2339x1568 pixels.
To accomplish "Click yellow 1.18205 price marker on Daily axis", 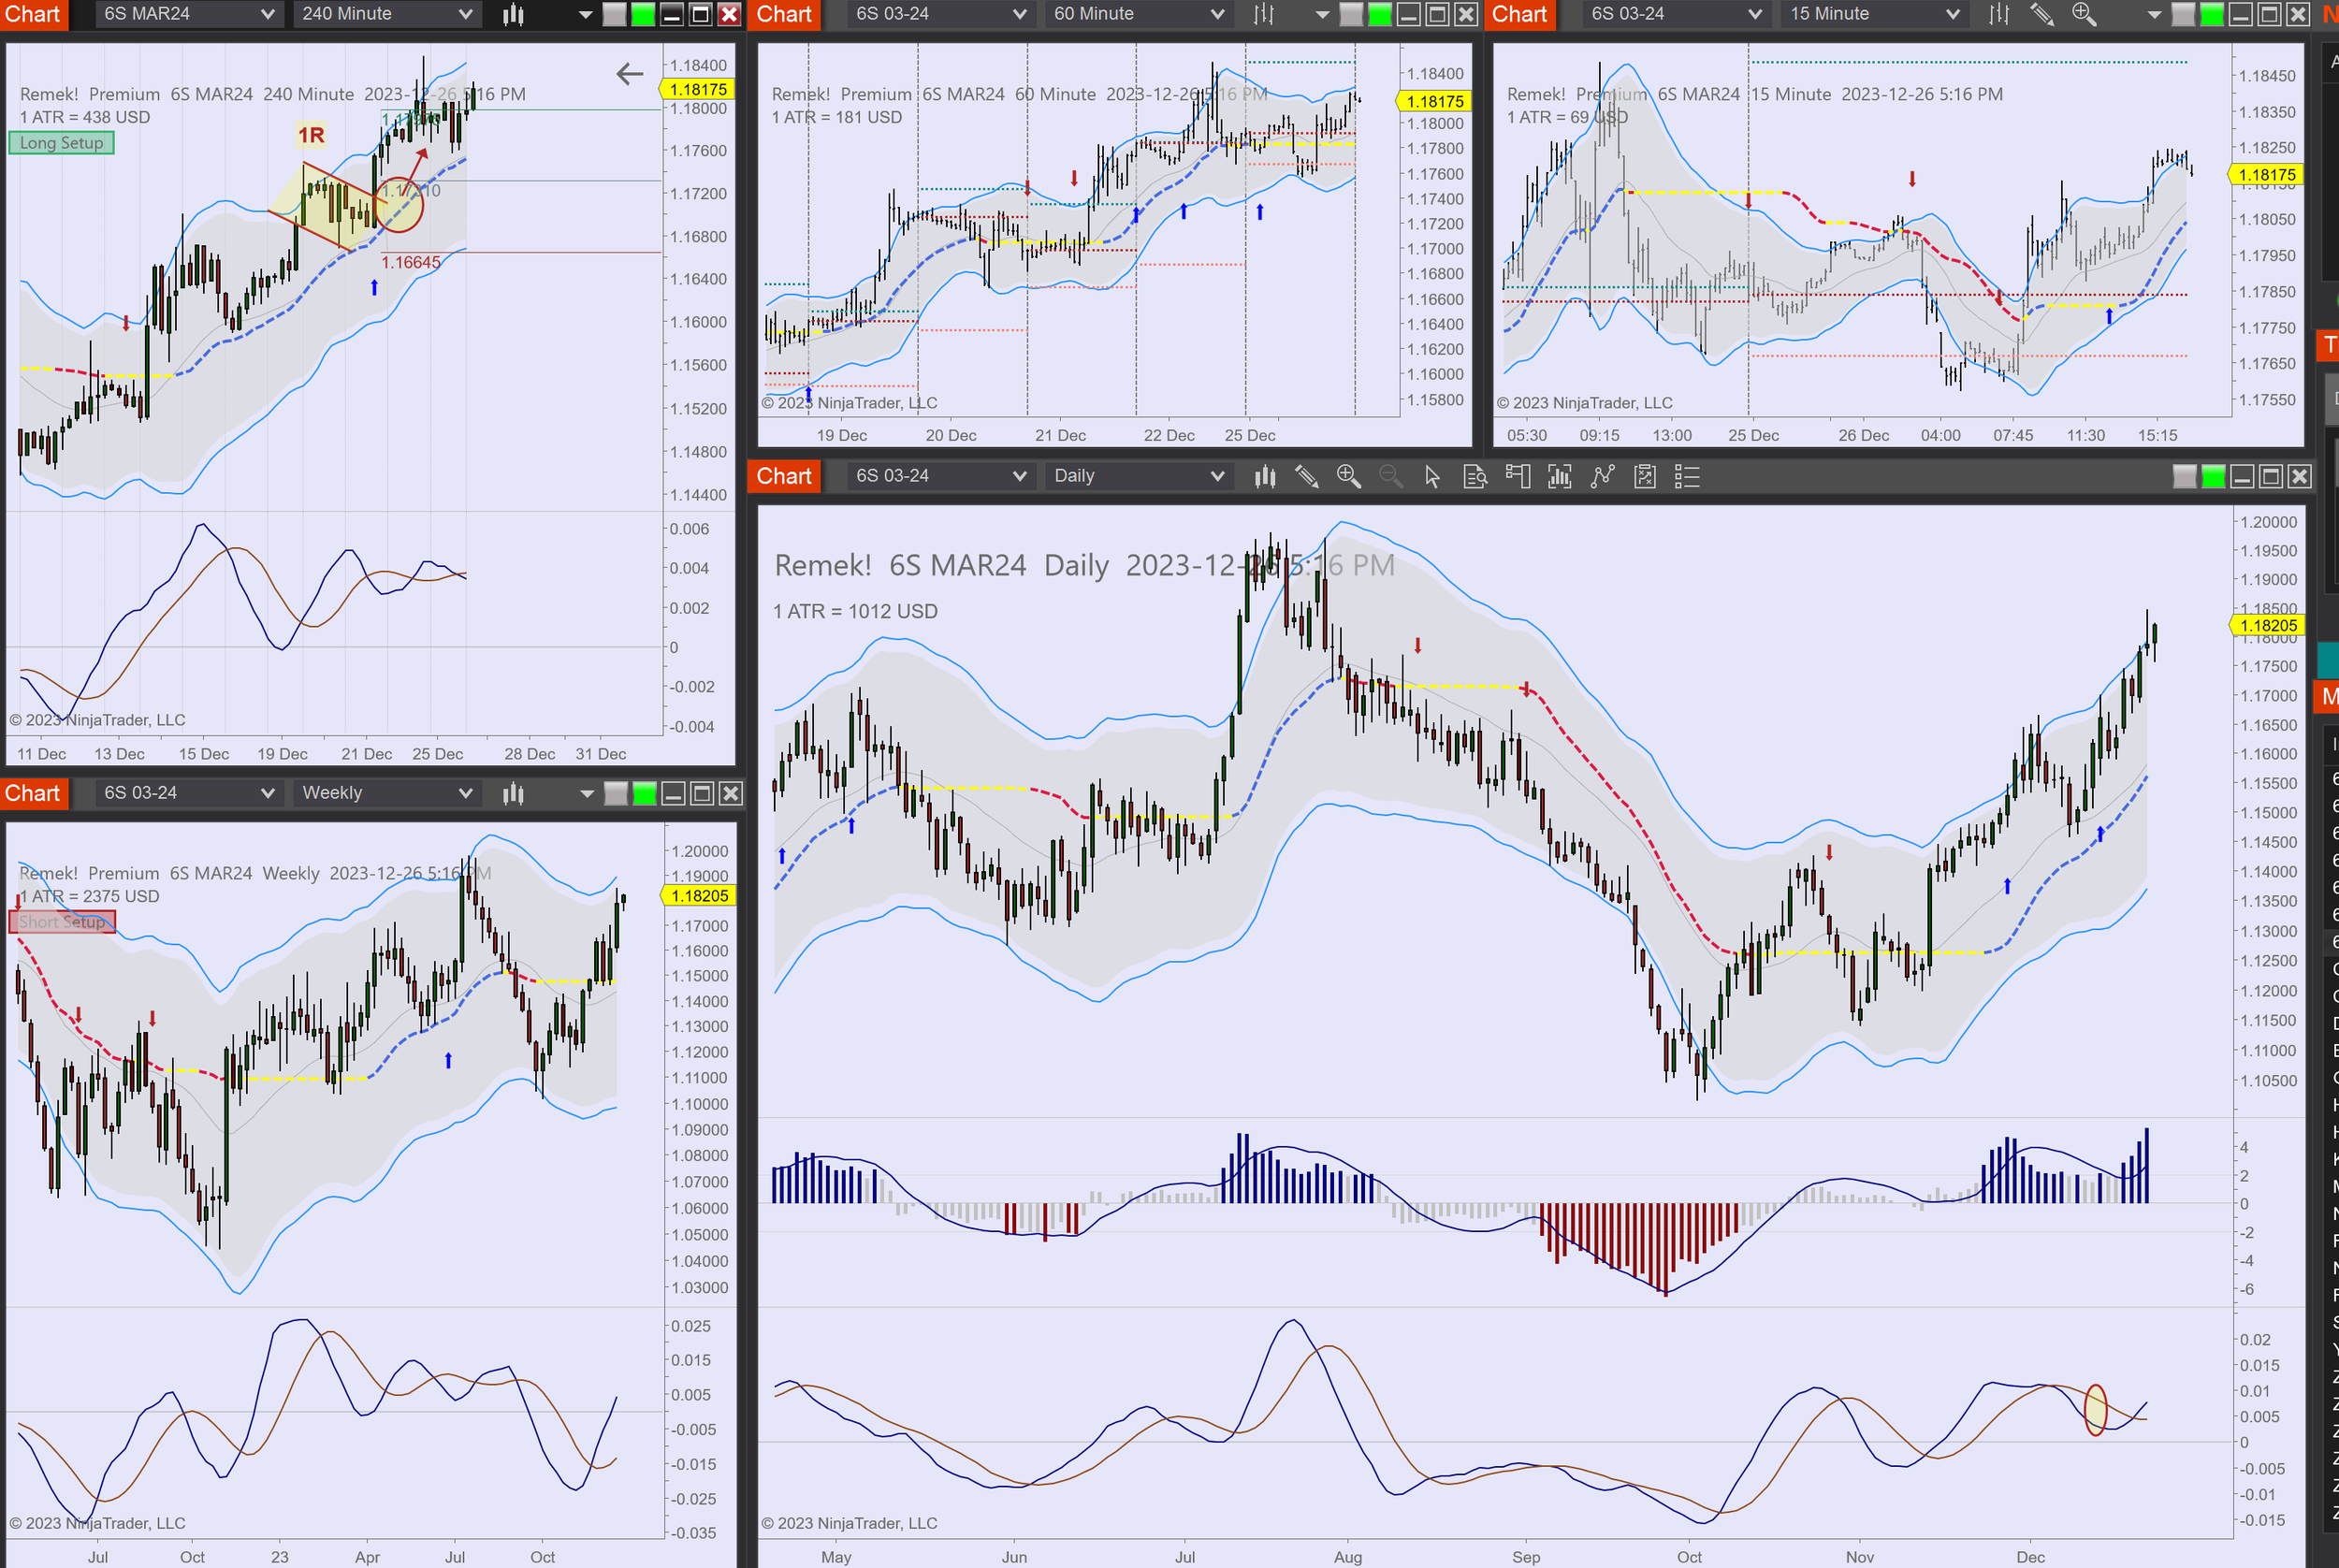I will click(2267, 626).
